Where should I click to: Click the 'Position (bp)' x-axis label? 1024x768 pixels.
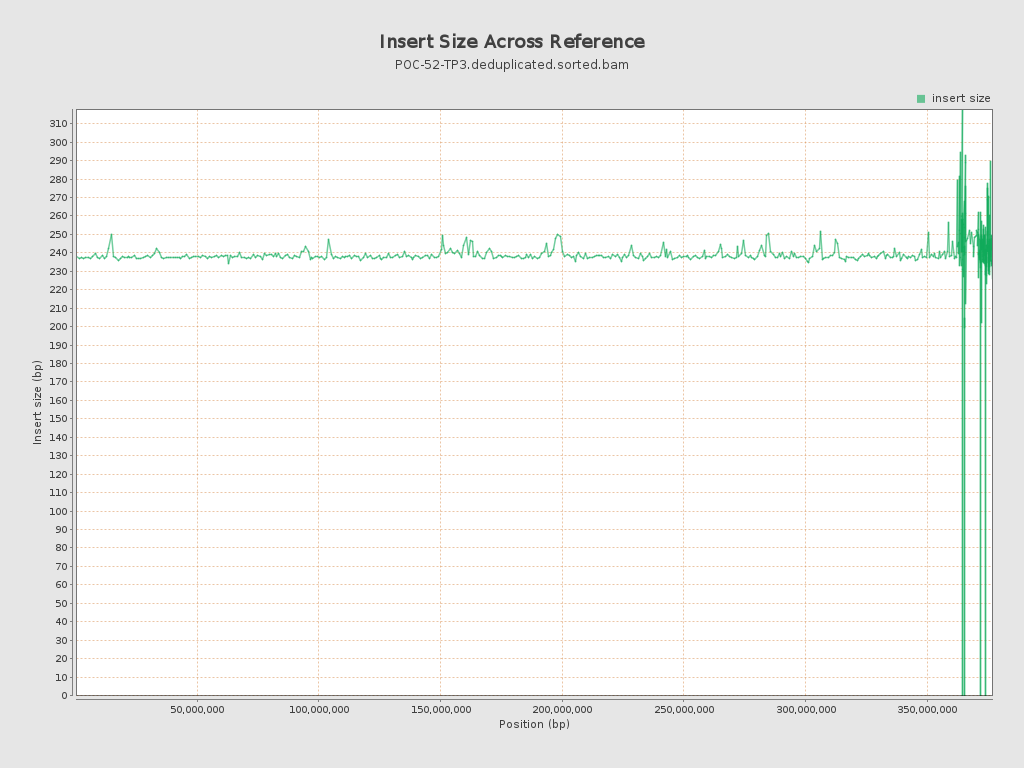[534, 724]
